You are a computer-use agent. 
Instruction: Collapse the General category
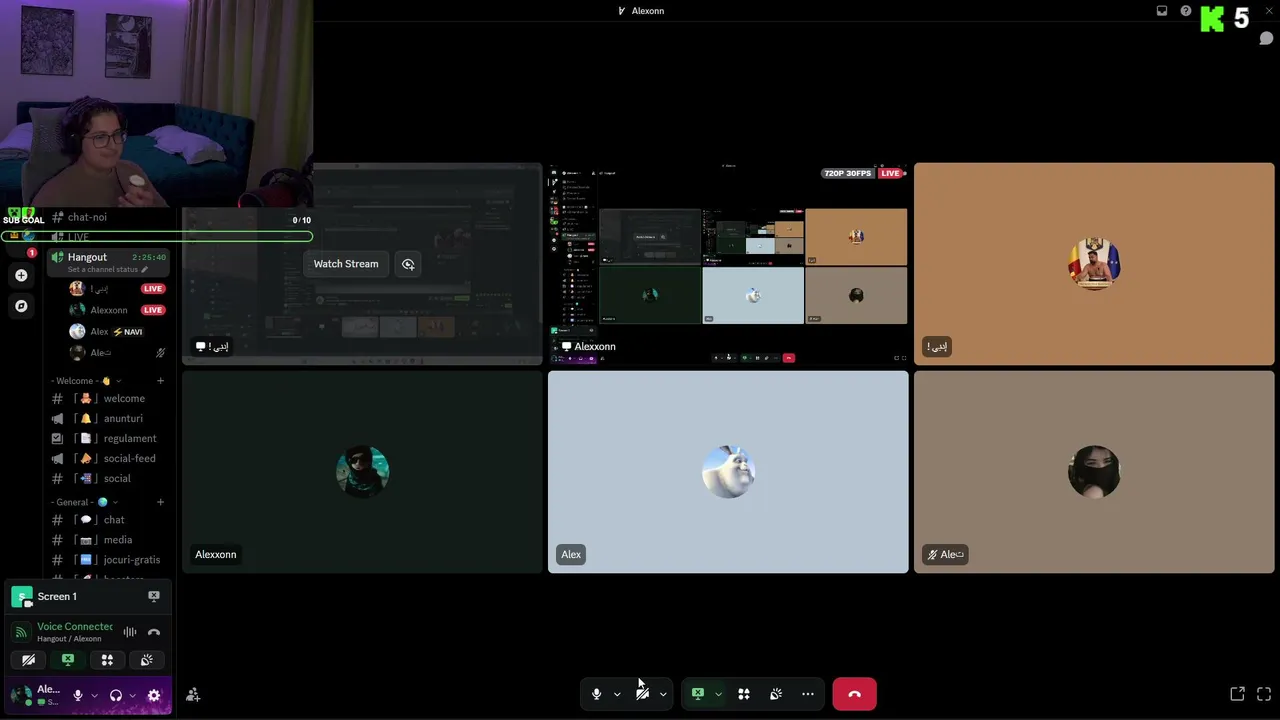pyautogui.click(x=85, y=502)
